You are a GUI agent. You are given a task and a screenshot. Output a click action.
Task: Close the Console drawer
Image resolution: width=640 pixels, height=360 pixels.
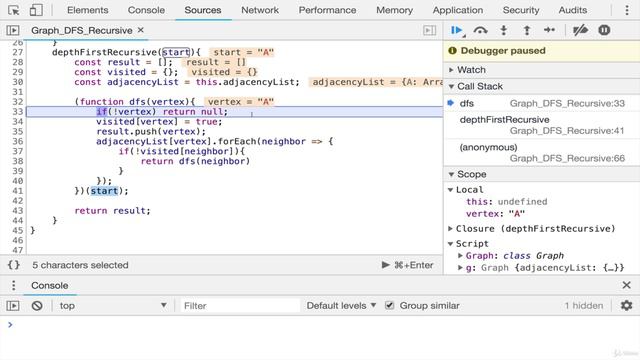(x=627, y=285)
